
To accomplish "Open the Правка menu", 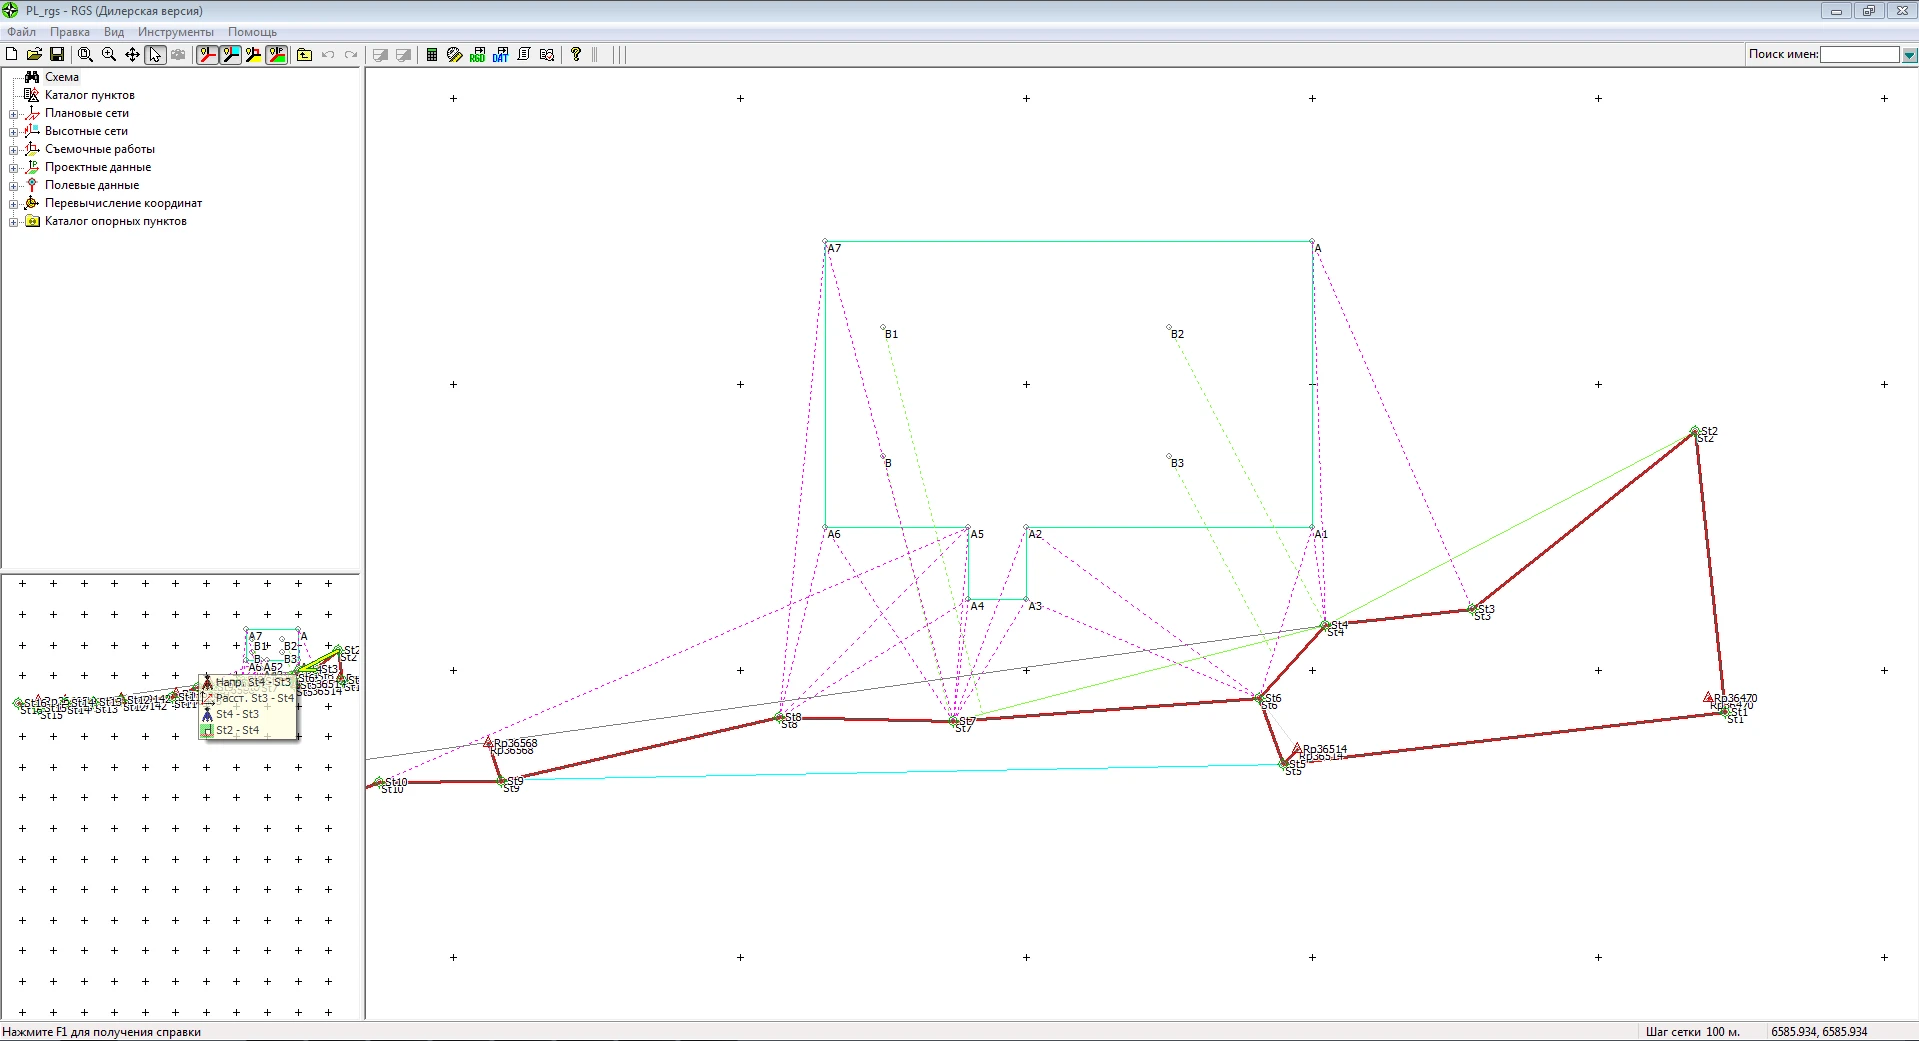I will point(70,32).
